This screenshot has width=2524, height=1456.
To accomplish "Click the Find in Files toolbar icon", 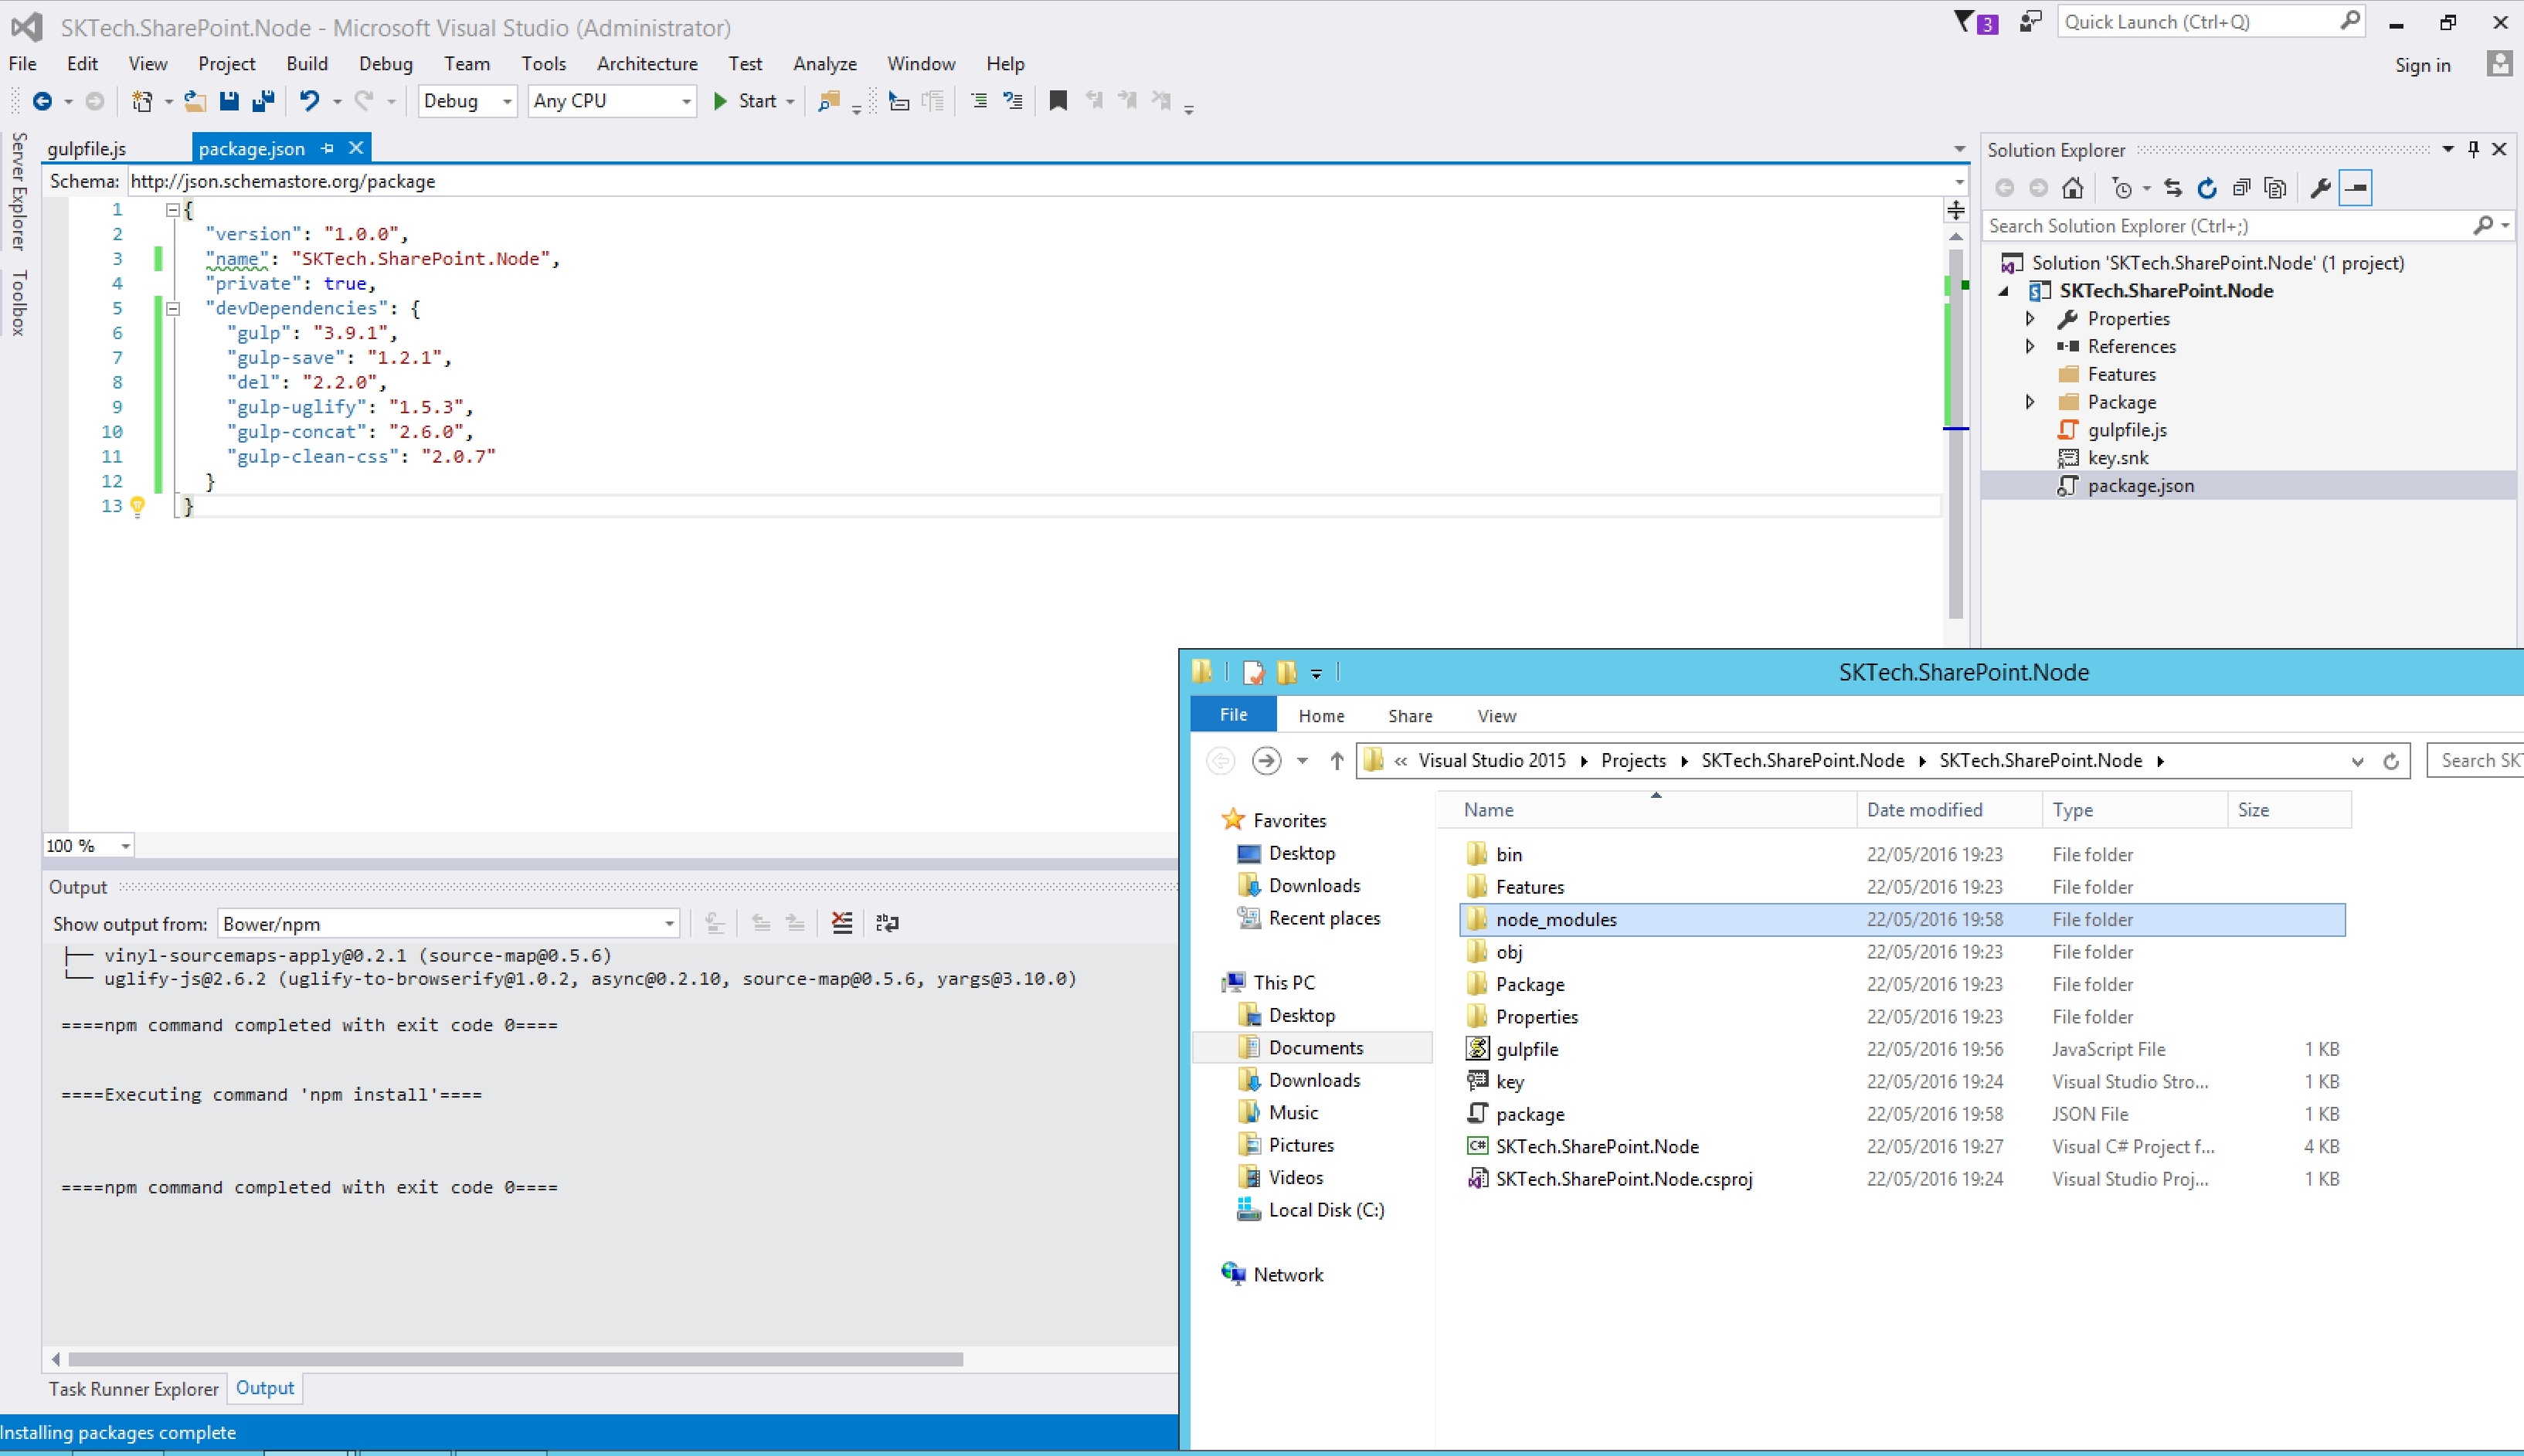I will (828, 101).
